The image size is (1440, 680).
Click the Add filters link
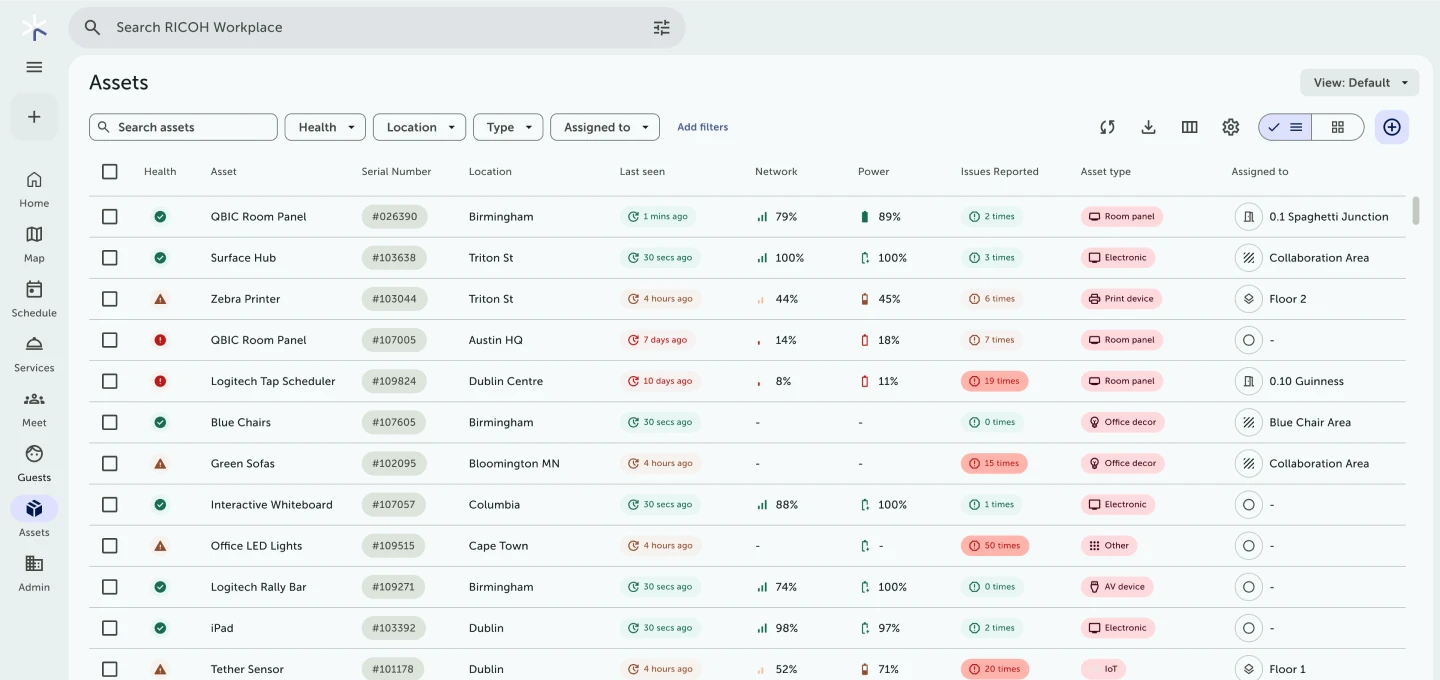coord(702,127)
